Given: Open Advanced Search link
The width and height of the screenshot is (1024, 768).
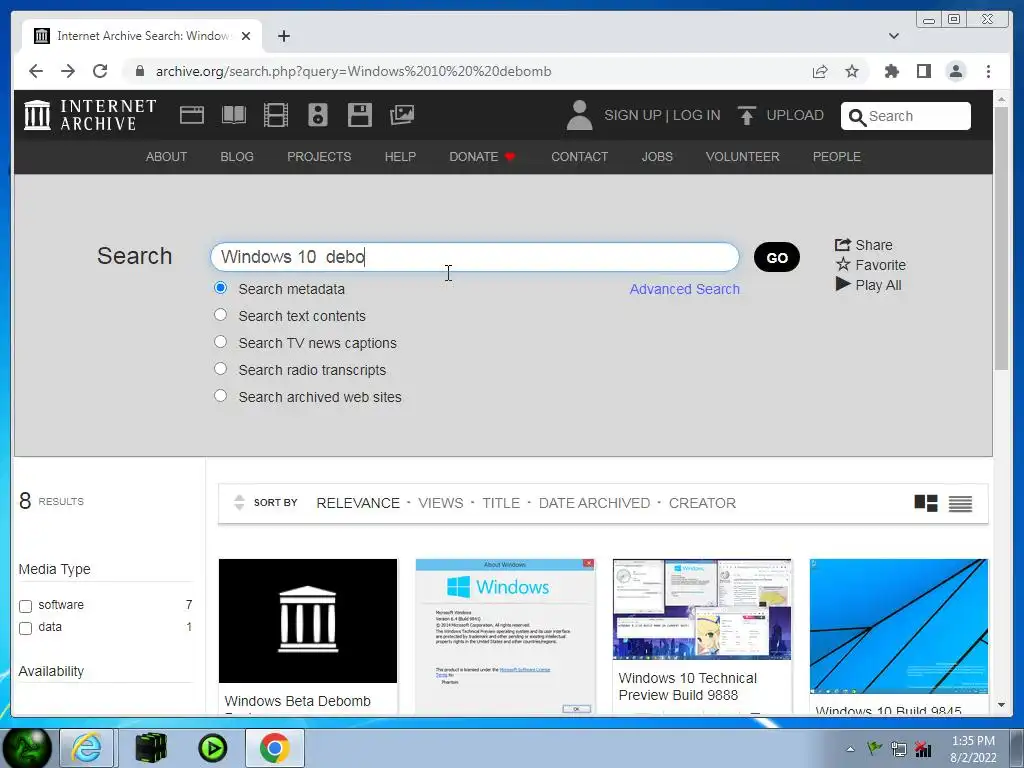Looking at the screenshot, I should (684, 289).
